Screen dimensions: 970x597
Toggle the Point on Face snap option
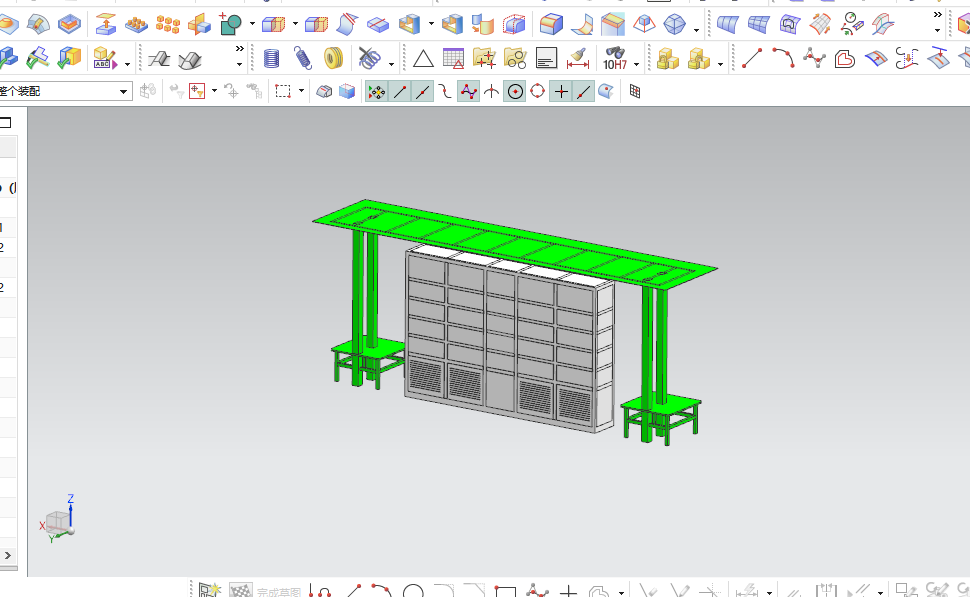(606, 92)
